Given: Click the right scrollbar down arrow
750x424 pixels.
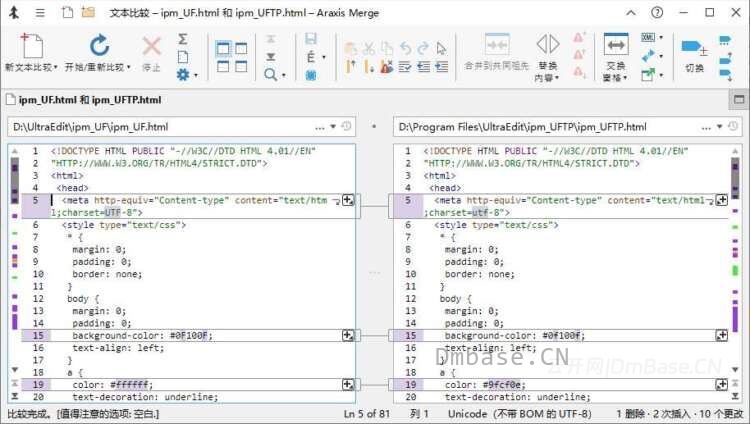Looking at the screenshot, I should point(735,369).
